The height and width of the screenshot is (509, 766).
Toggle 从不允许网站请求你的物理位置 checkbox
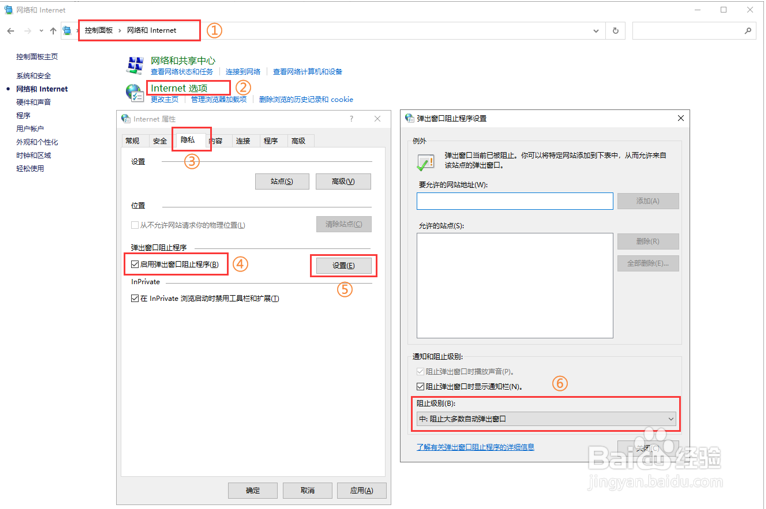tap(135, 225)
